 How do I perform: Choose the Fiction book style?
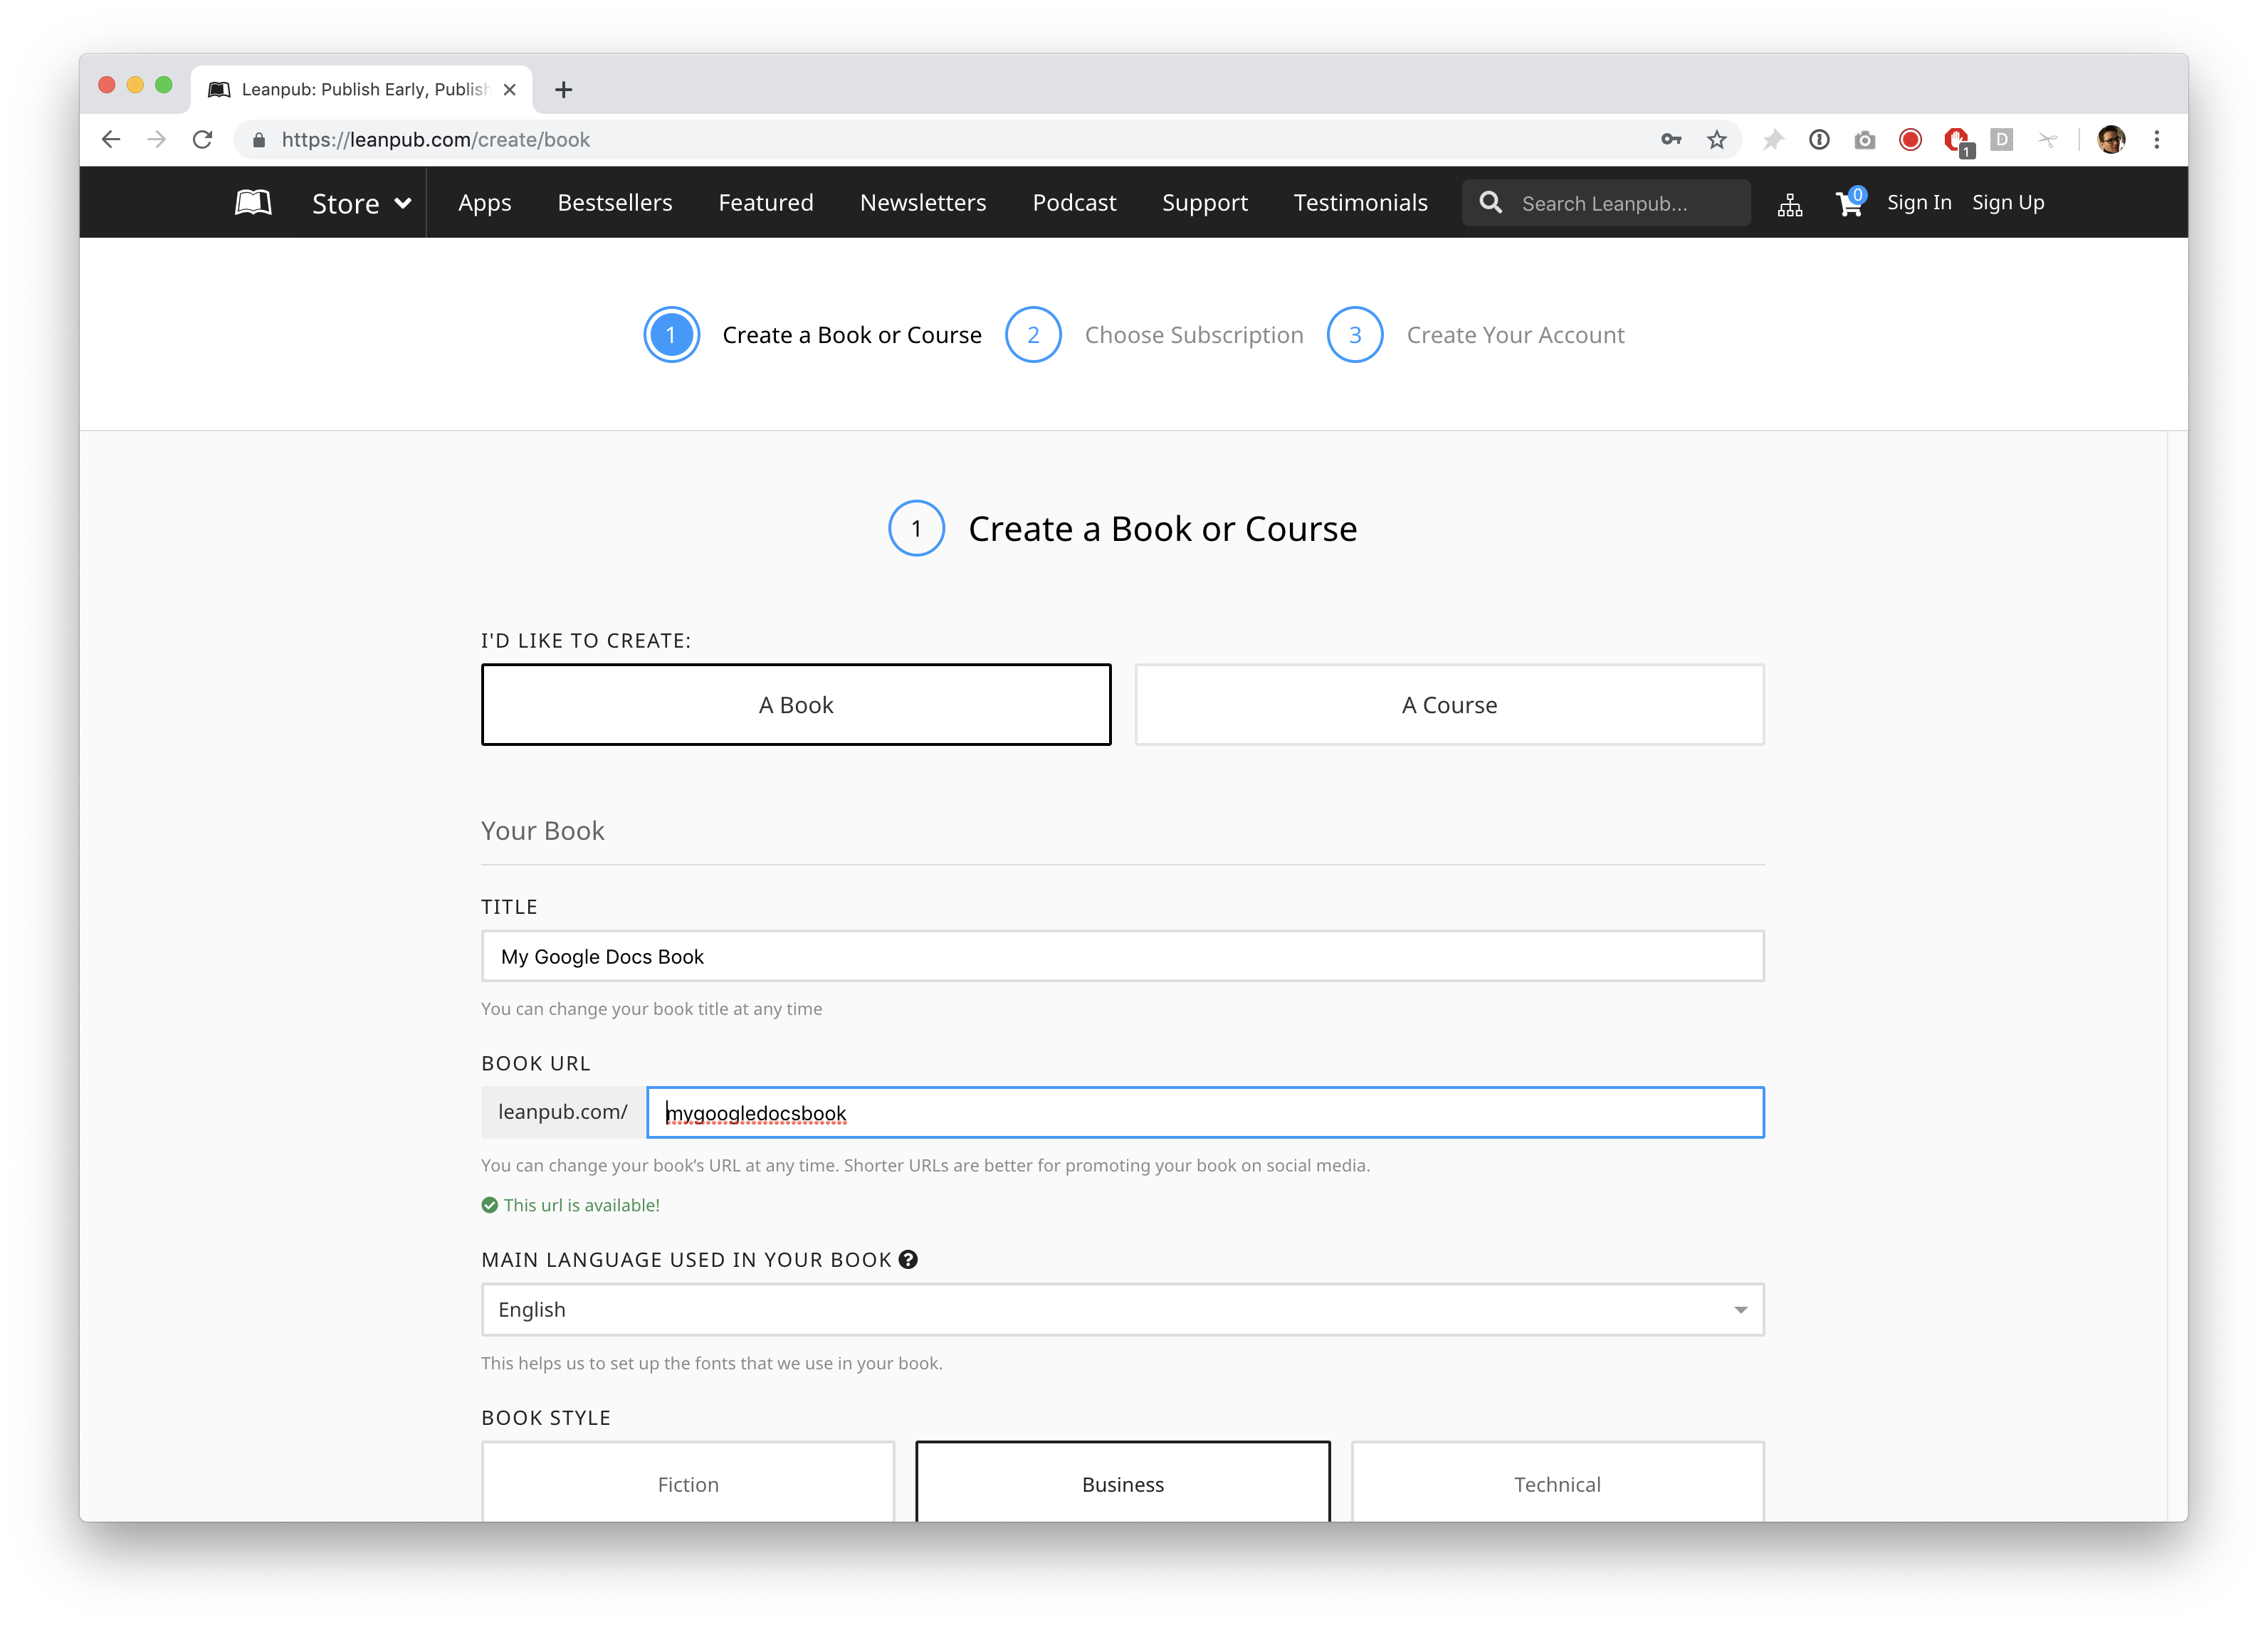pyautogui.click(x=688, y=1483)
